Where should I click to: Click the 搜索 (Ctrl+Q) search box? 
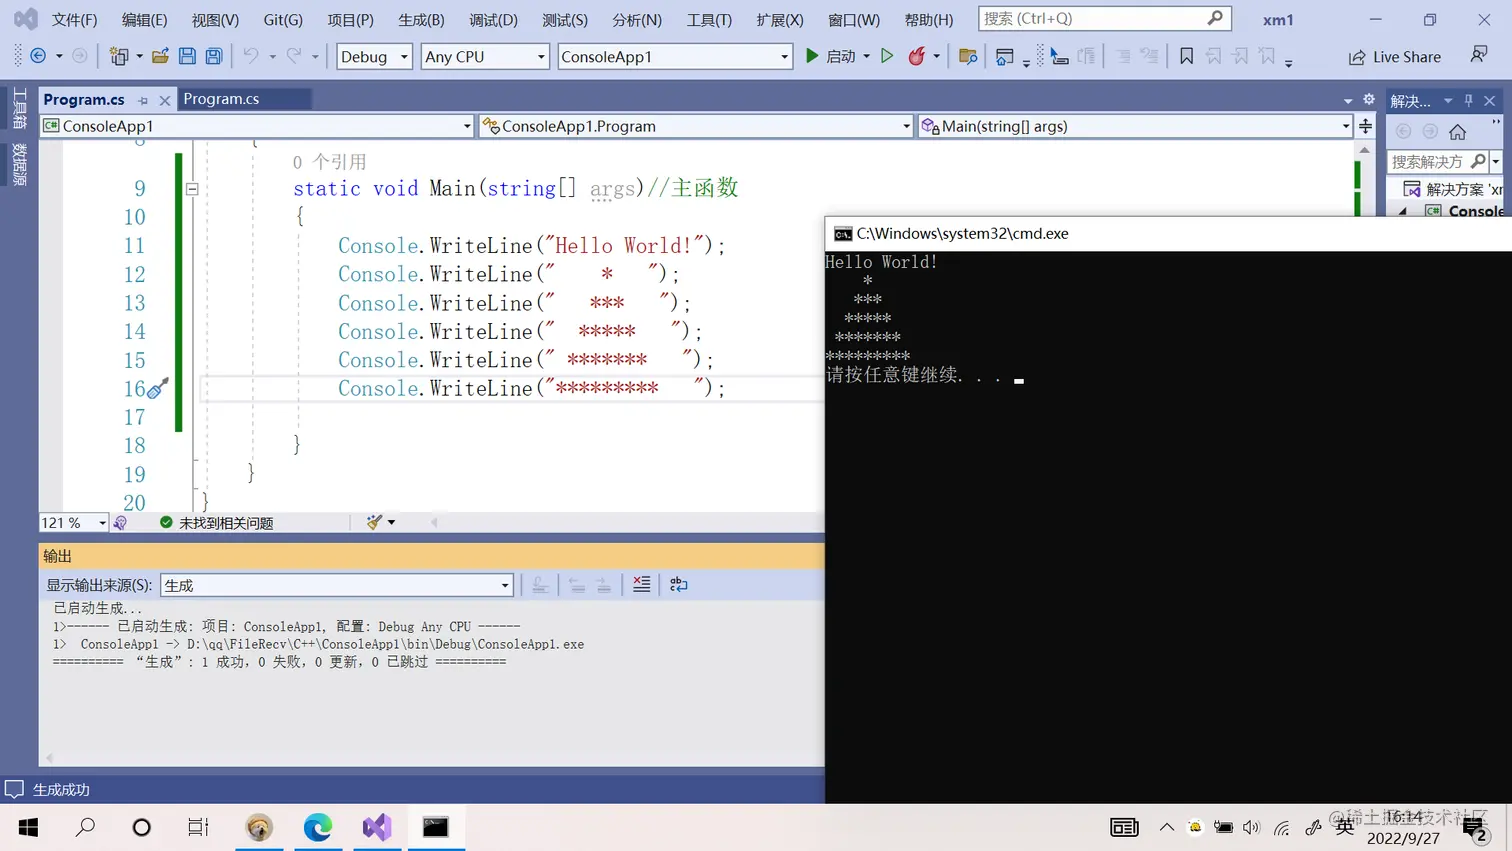point(1104,18)
